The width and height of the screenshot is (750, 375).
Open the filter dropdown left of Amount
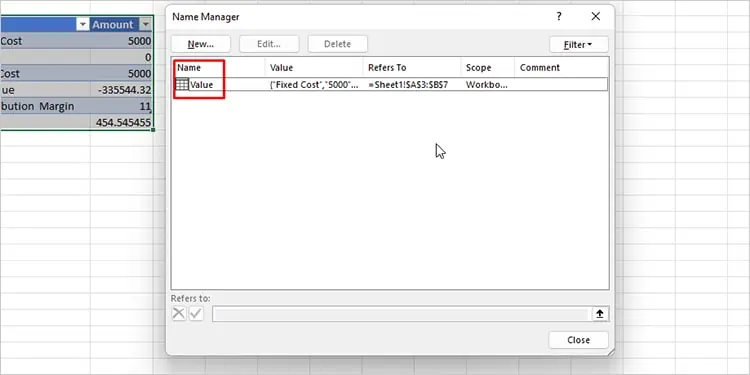point(83,24)
